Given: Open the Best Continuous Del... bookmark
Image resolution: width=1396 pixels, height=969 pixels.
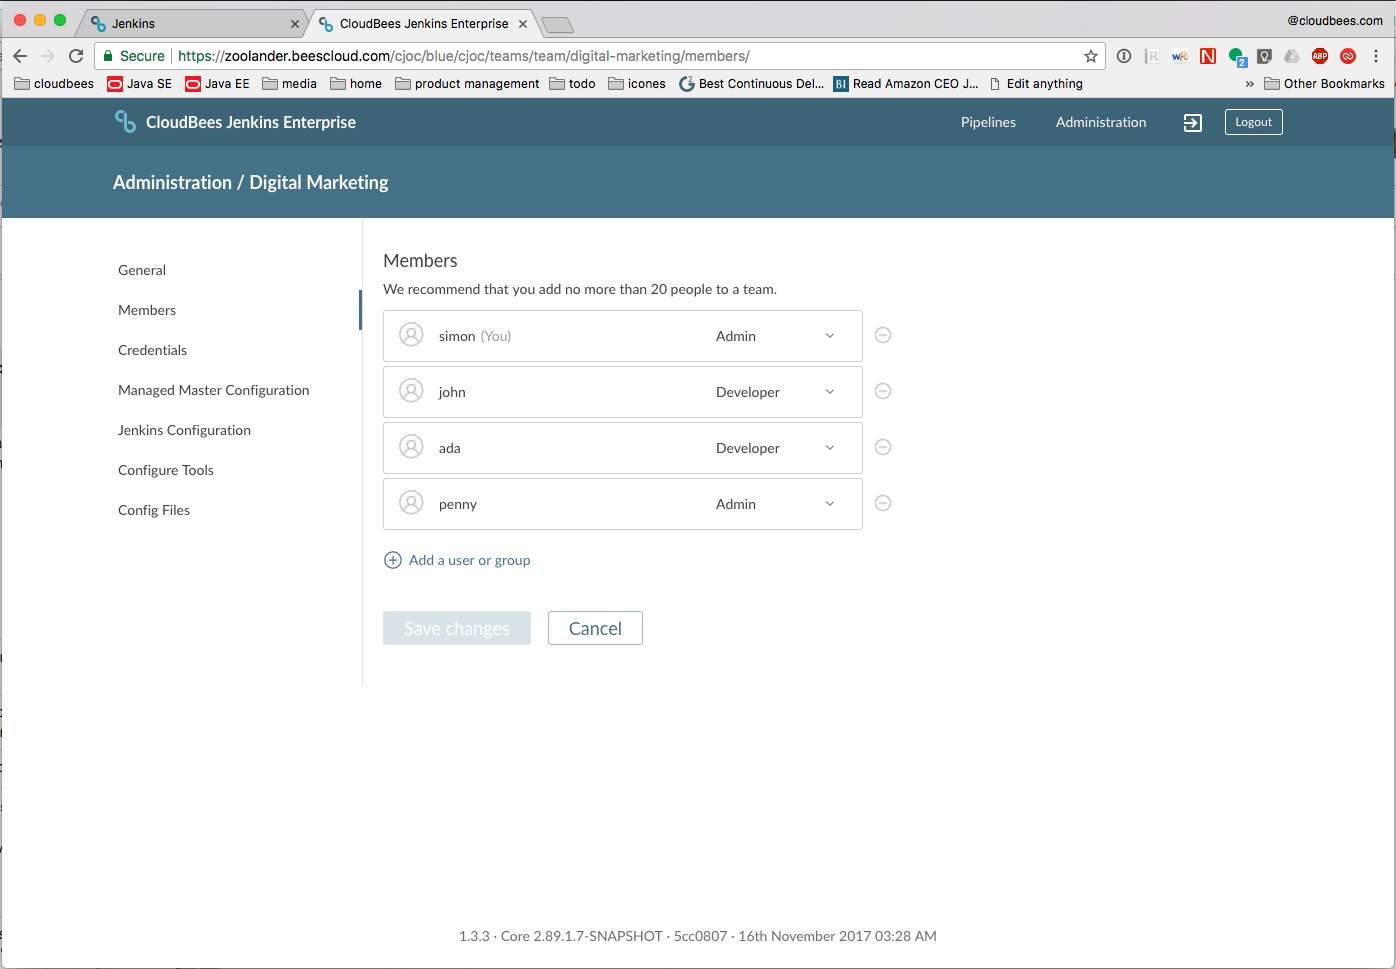Looking at the screenshot, I should [x=751, y=84].
